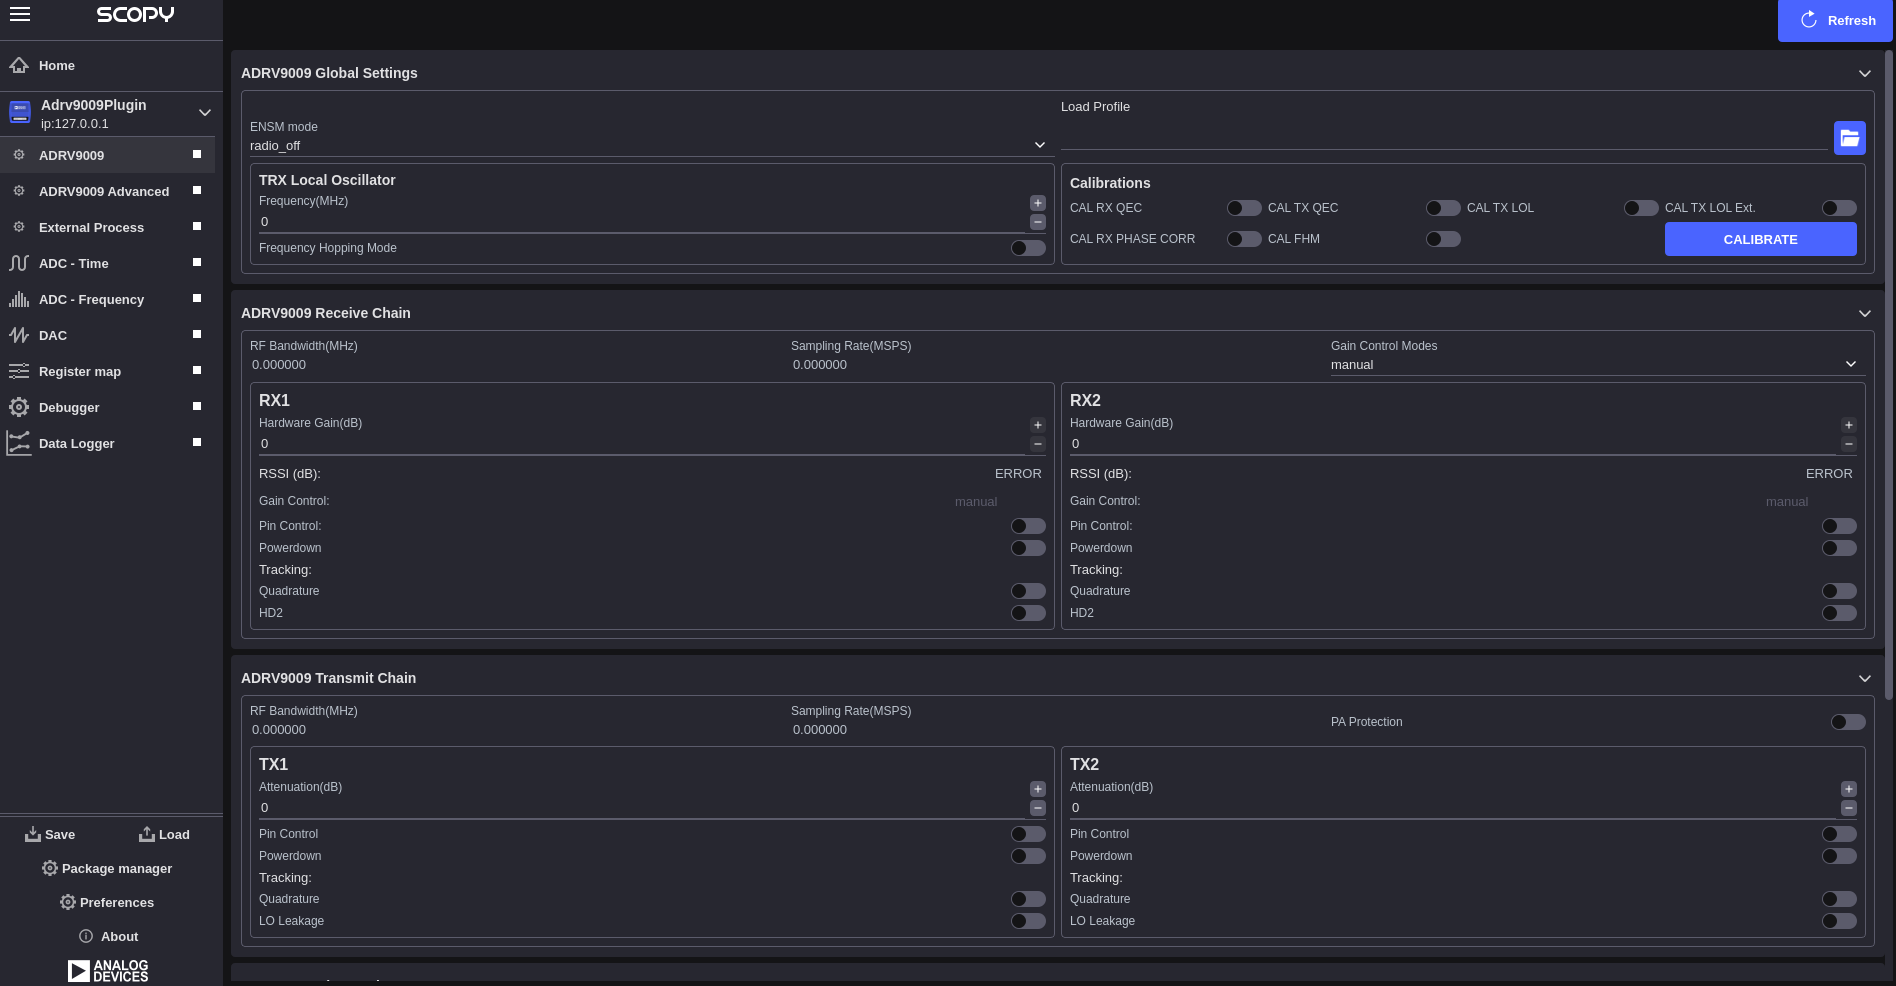
Task: Click the TX2 Attenuation value field
Action: (x=1453, y=808)
